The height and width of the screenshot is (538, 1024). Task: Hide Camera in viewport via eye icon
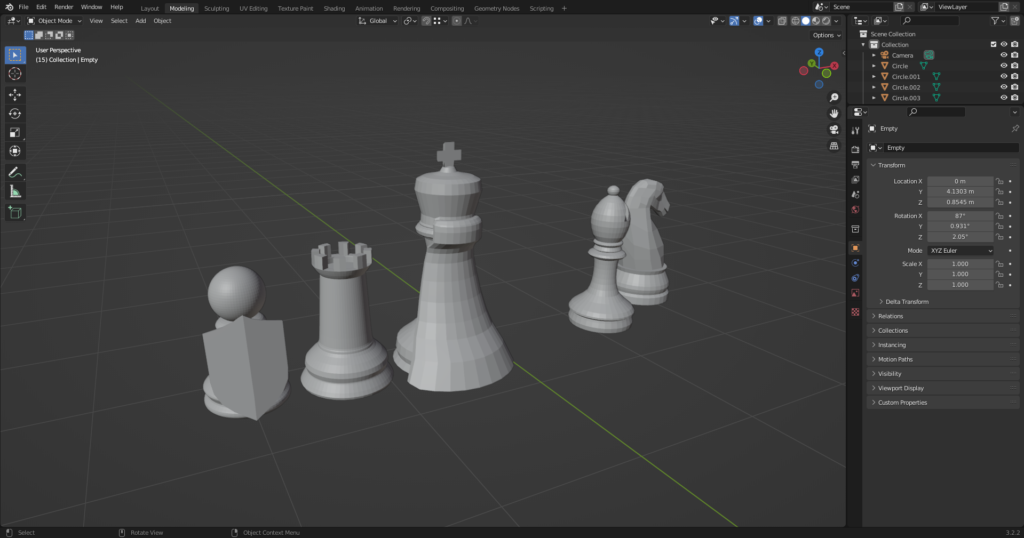coord(1004,55)
